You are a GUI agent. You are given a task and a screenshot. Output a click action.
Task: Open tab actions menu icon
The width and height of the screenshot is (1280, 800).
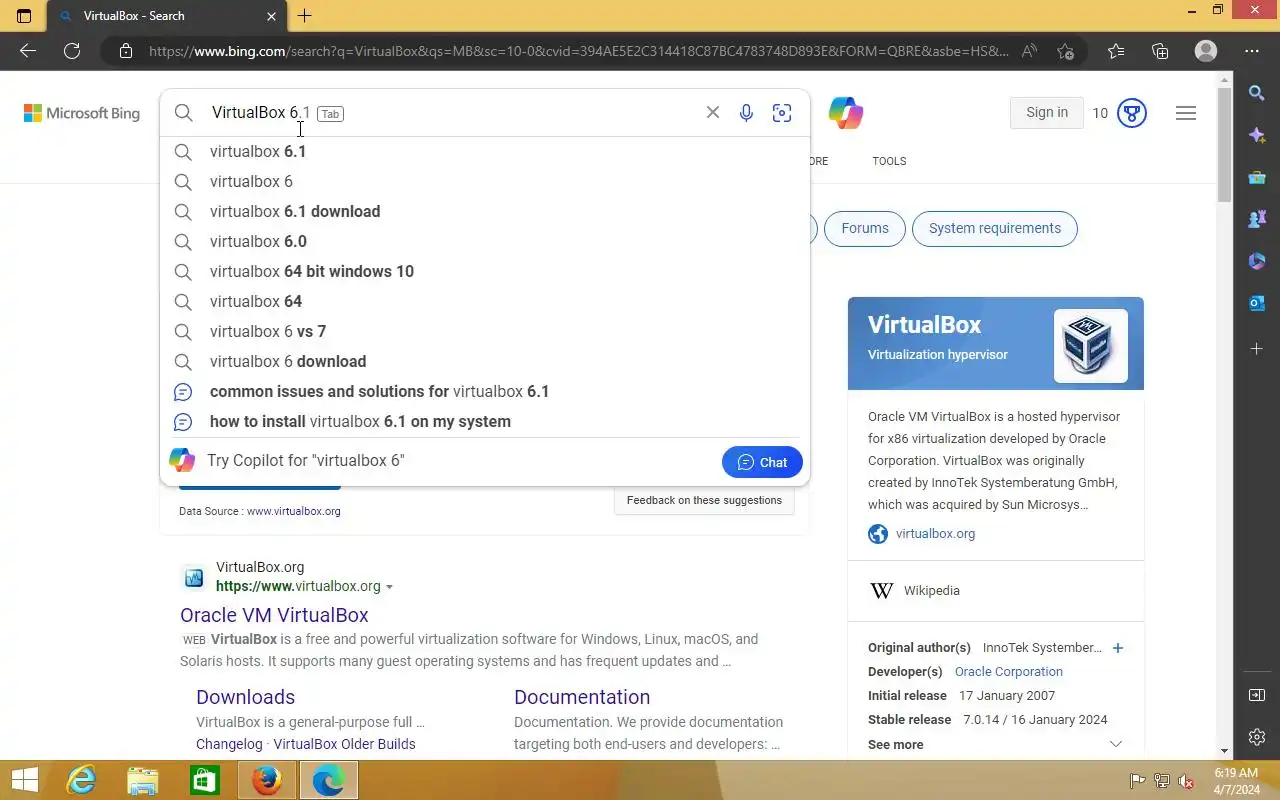(24, 16)
